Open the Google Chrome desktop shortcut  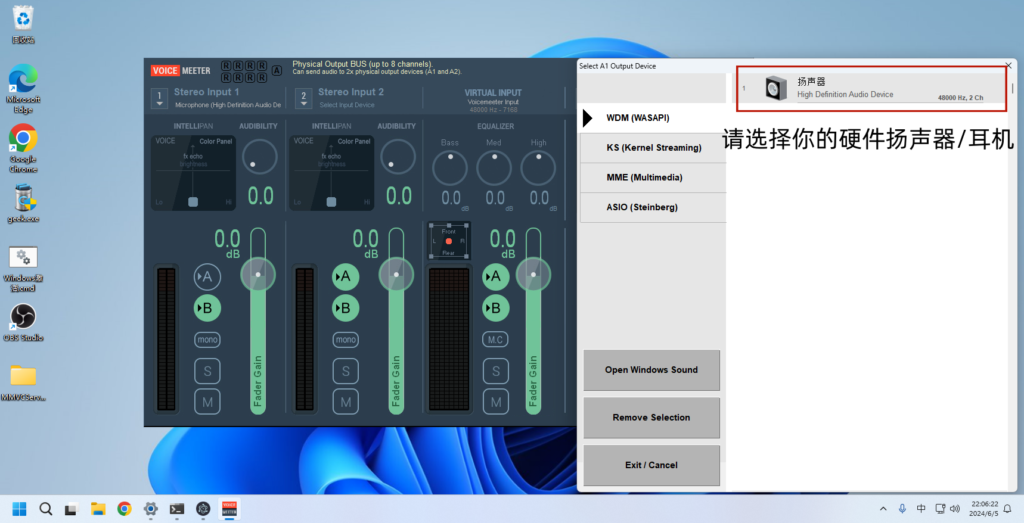point(23,148)
